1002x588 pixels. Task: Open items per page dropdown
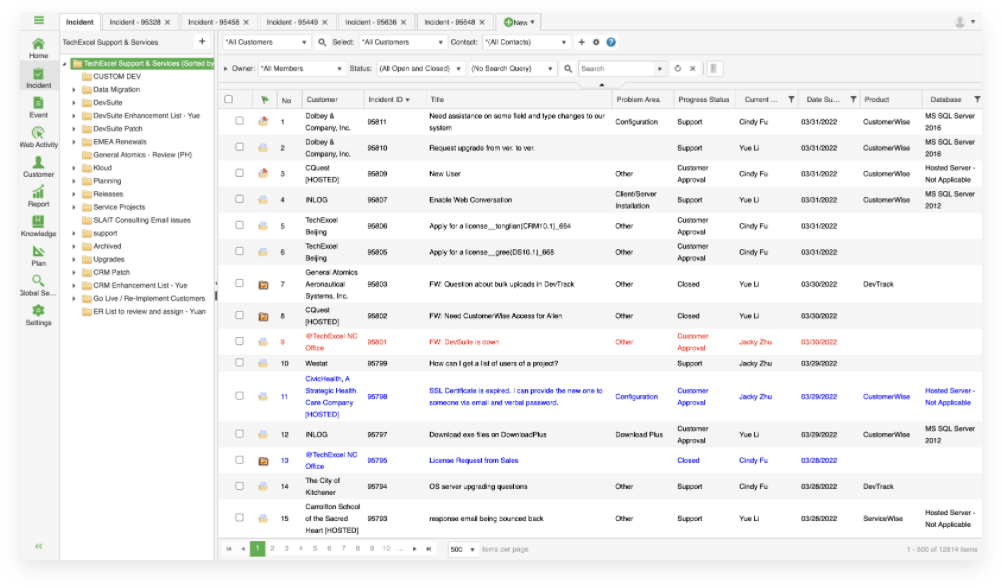coord(463,549)
